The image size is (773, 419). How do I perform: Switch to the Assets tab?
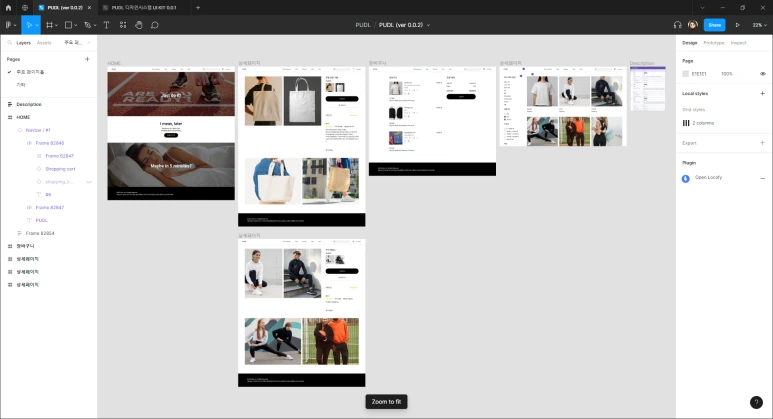pyautogui.click(x=44, y=43)
